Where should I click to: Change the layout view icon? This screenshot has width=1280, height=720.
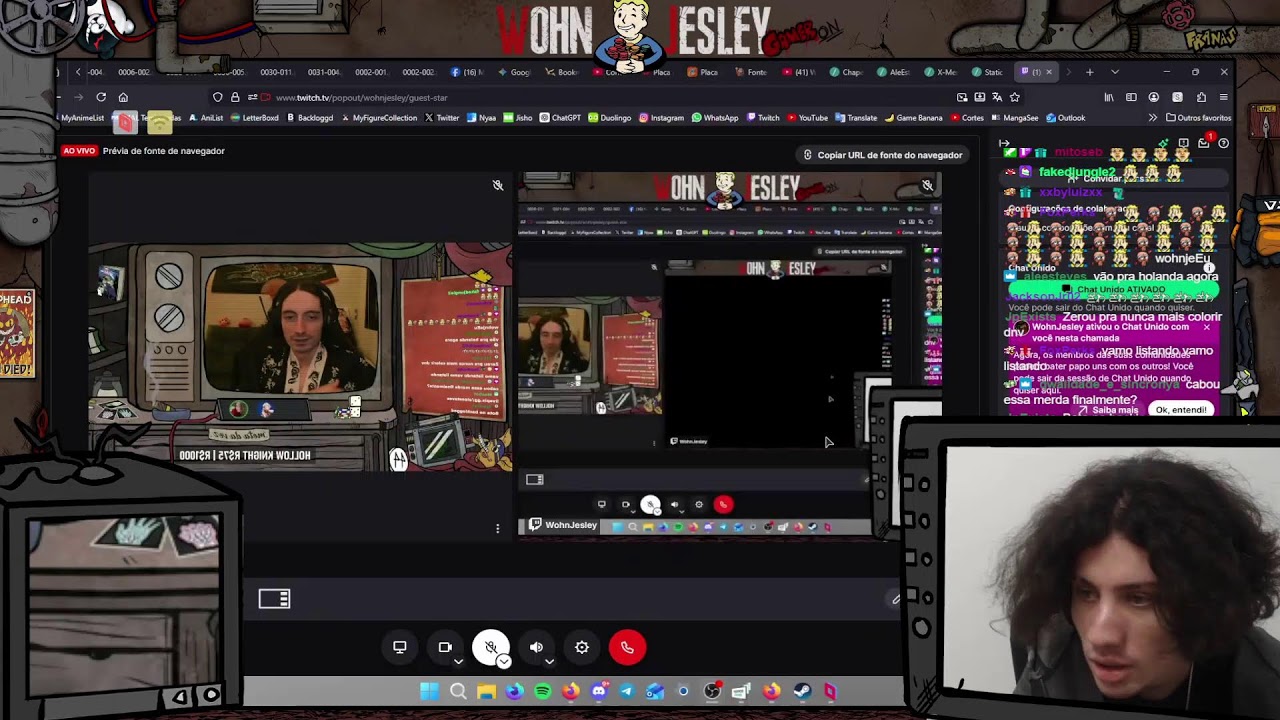coord(274,599)
